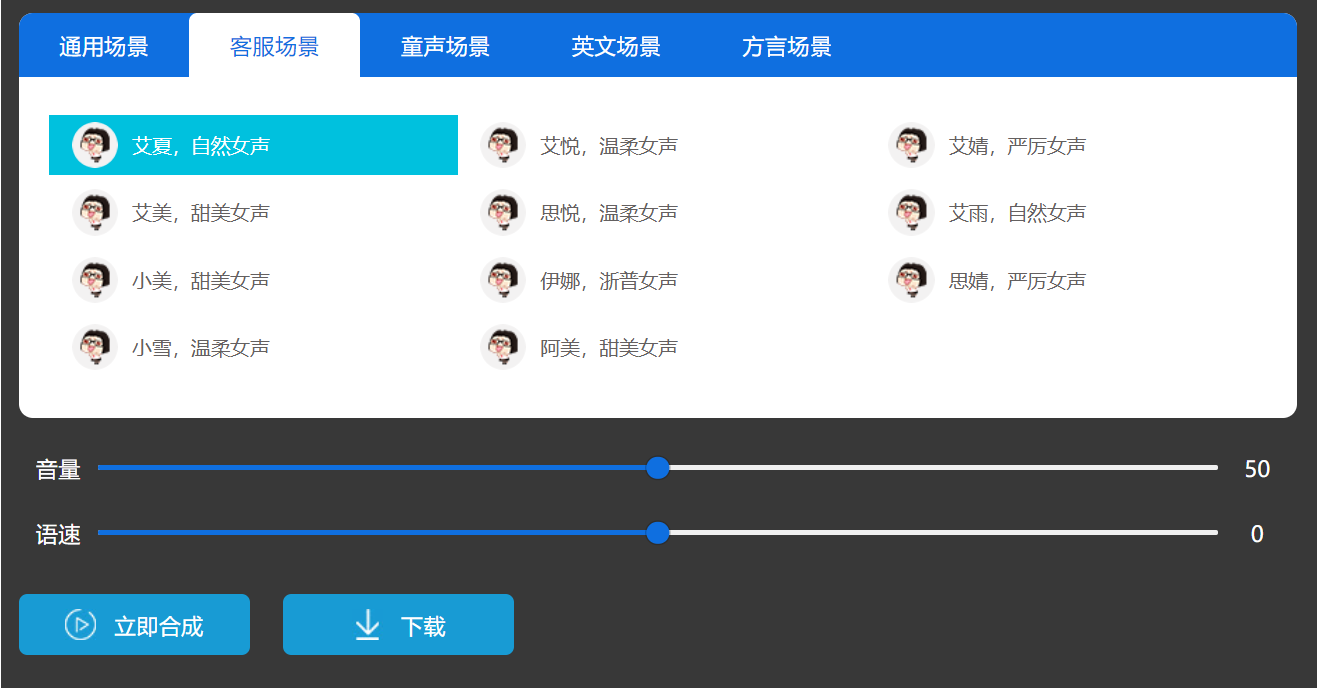Viewport: 1319px width, 688px height.
Task: Click the avatar icon beside 思婧
Action: 911,280
